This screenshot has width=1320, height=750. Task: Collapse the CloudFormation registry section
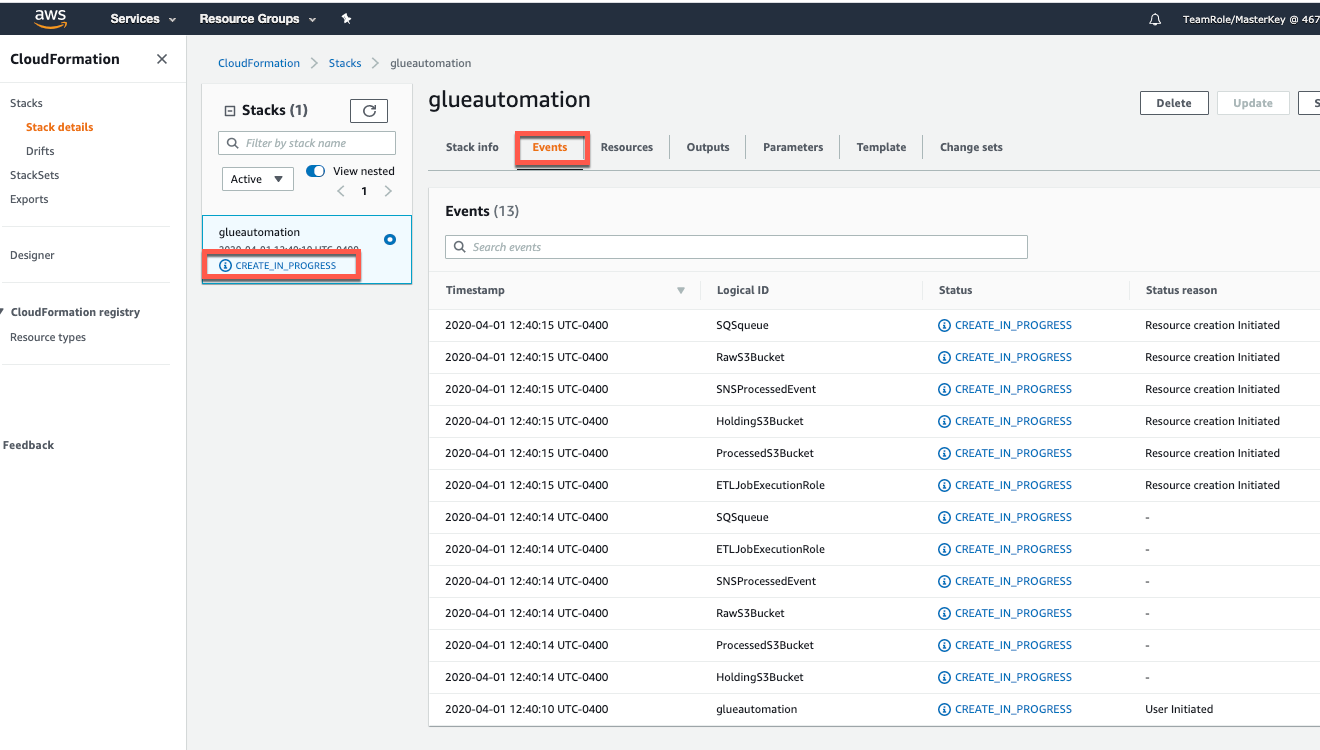(x=3, y=312)
